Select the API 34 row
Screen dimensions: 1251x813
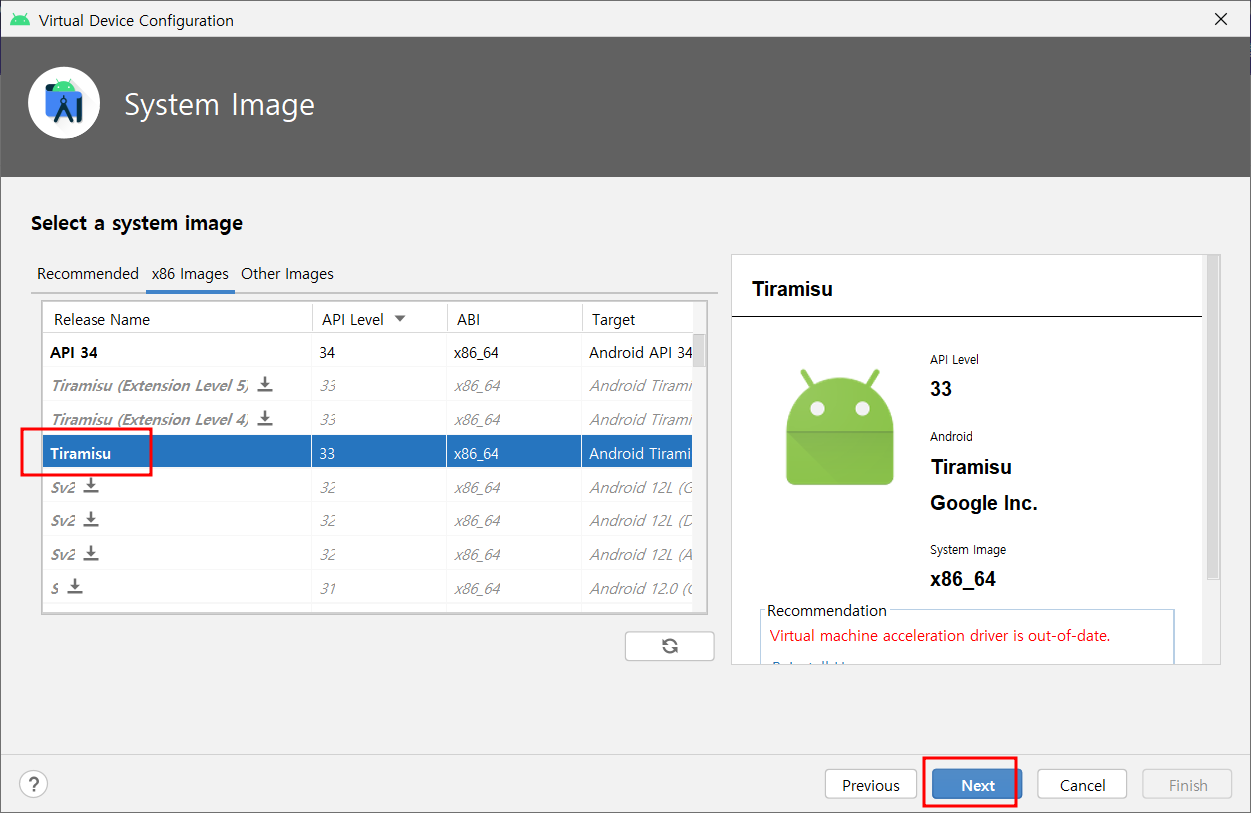[x=368, y=352]
